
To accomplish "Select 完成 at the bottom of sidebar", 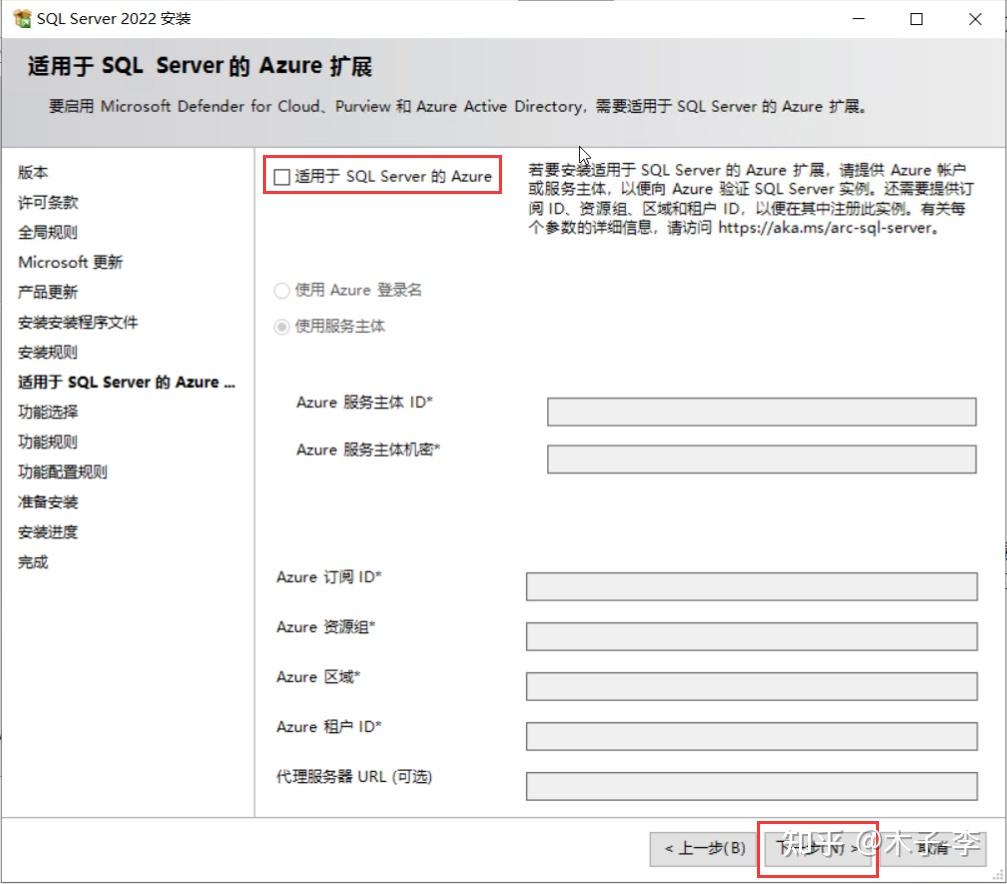I will pyautogui.click(x=32, y=562).
